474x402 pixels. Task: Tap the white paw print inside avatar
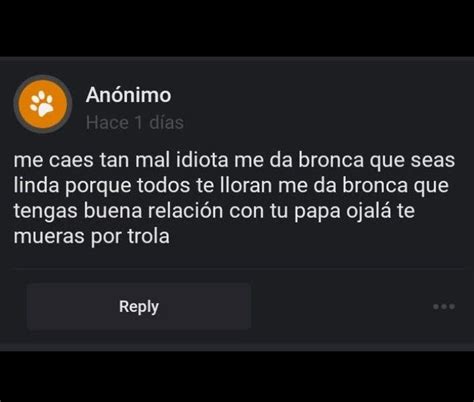(x=42, y=104)
